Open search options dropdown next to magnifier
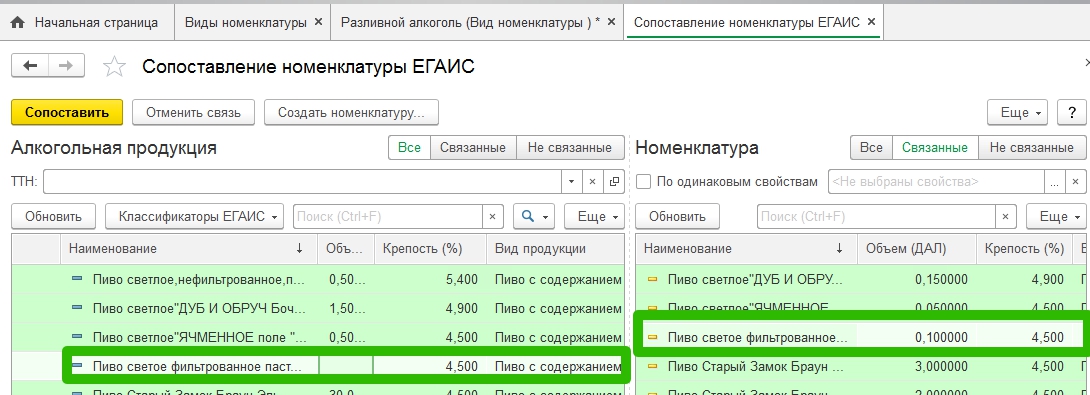This screenshot has width=1090, height=395. coord(547,216)
